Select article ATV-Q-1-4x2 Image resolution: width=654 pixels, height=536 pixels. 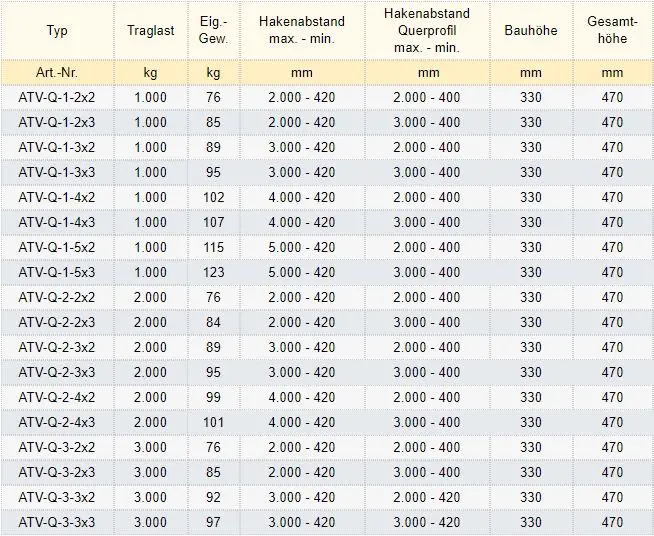pos(57,197)
